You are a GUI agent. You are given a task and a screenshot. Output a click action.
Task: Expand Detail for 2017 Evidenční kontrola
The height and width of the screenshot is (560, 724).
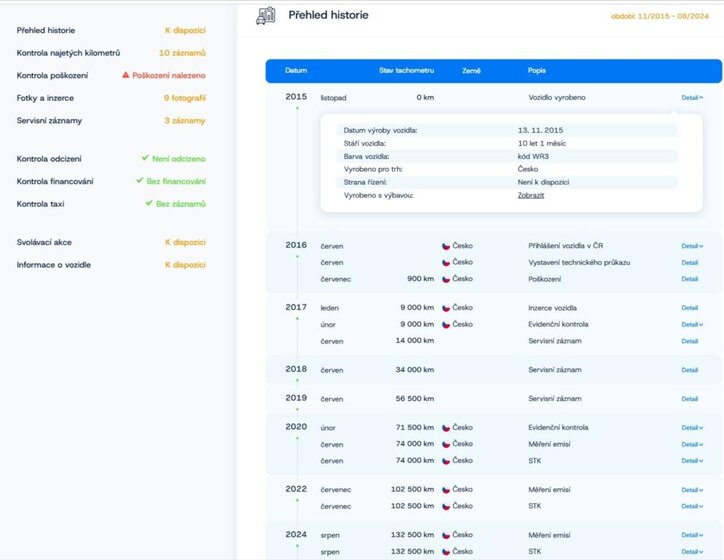point(692,324)
